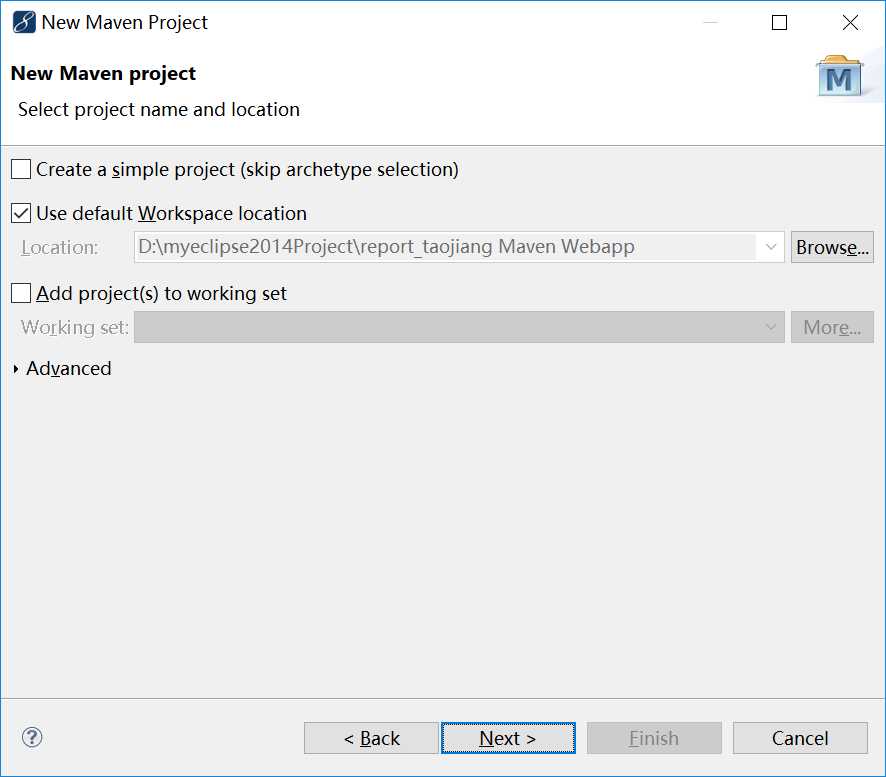886x777 pixels.
Task: Go to previous page with Back
Action: [x=371, y=738]
